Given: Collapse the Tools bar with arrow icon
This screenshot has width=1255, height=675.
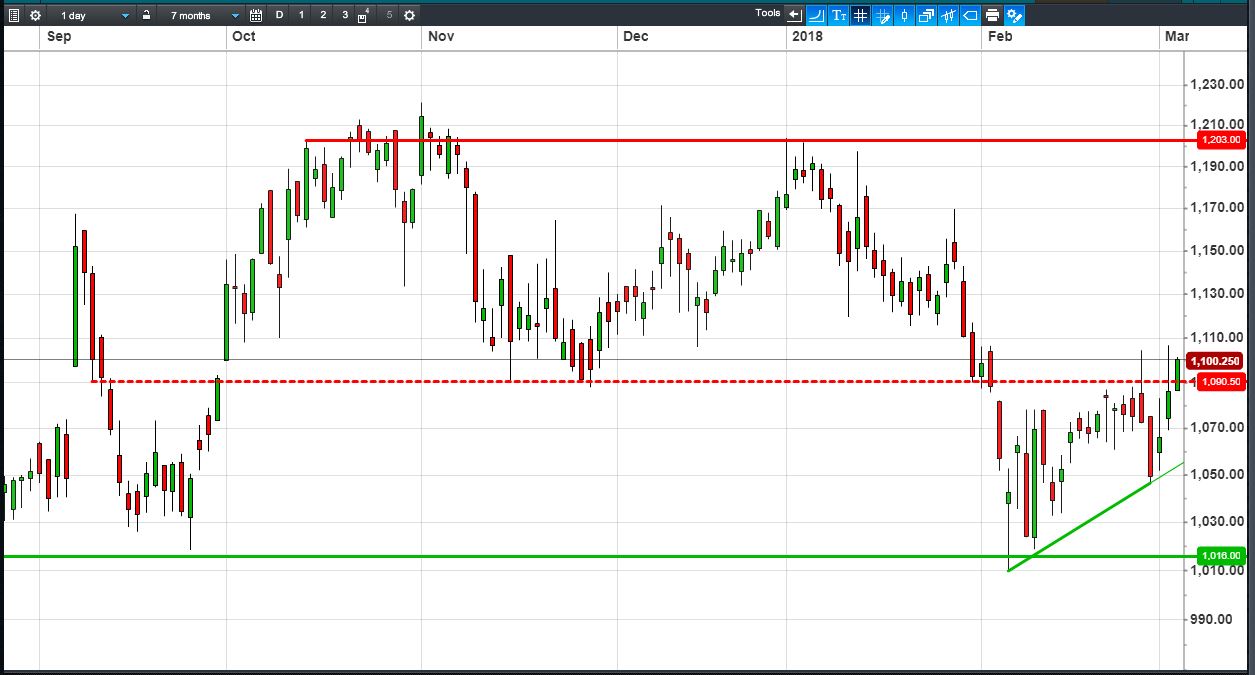Looking at the screenshot, I should (795, 15).
